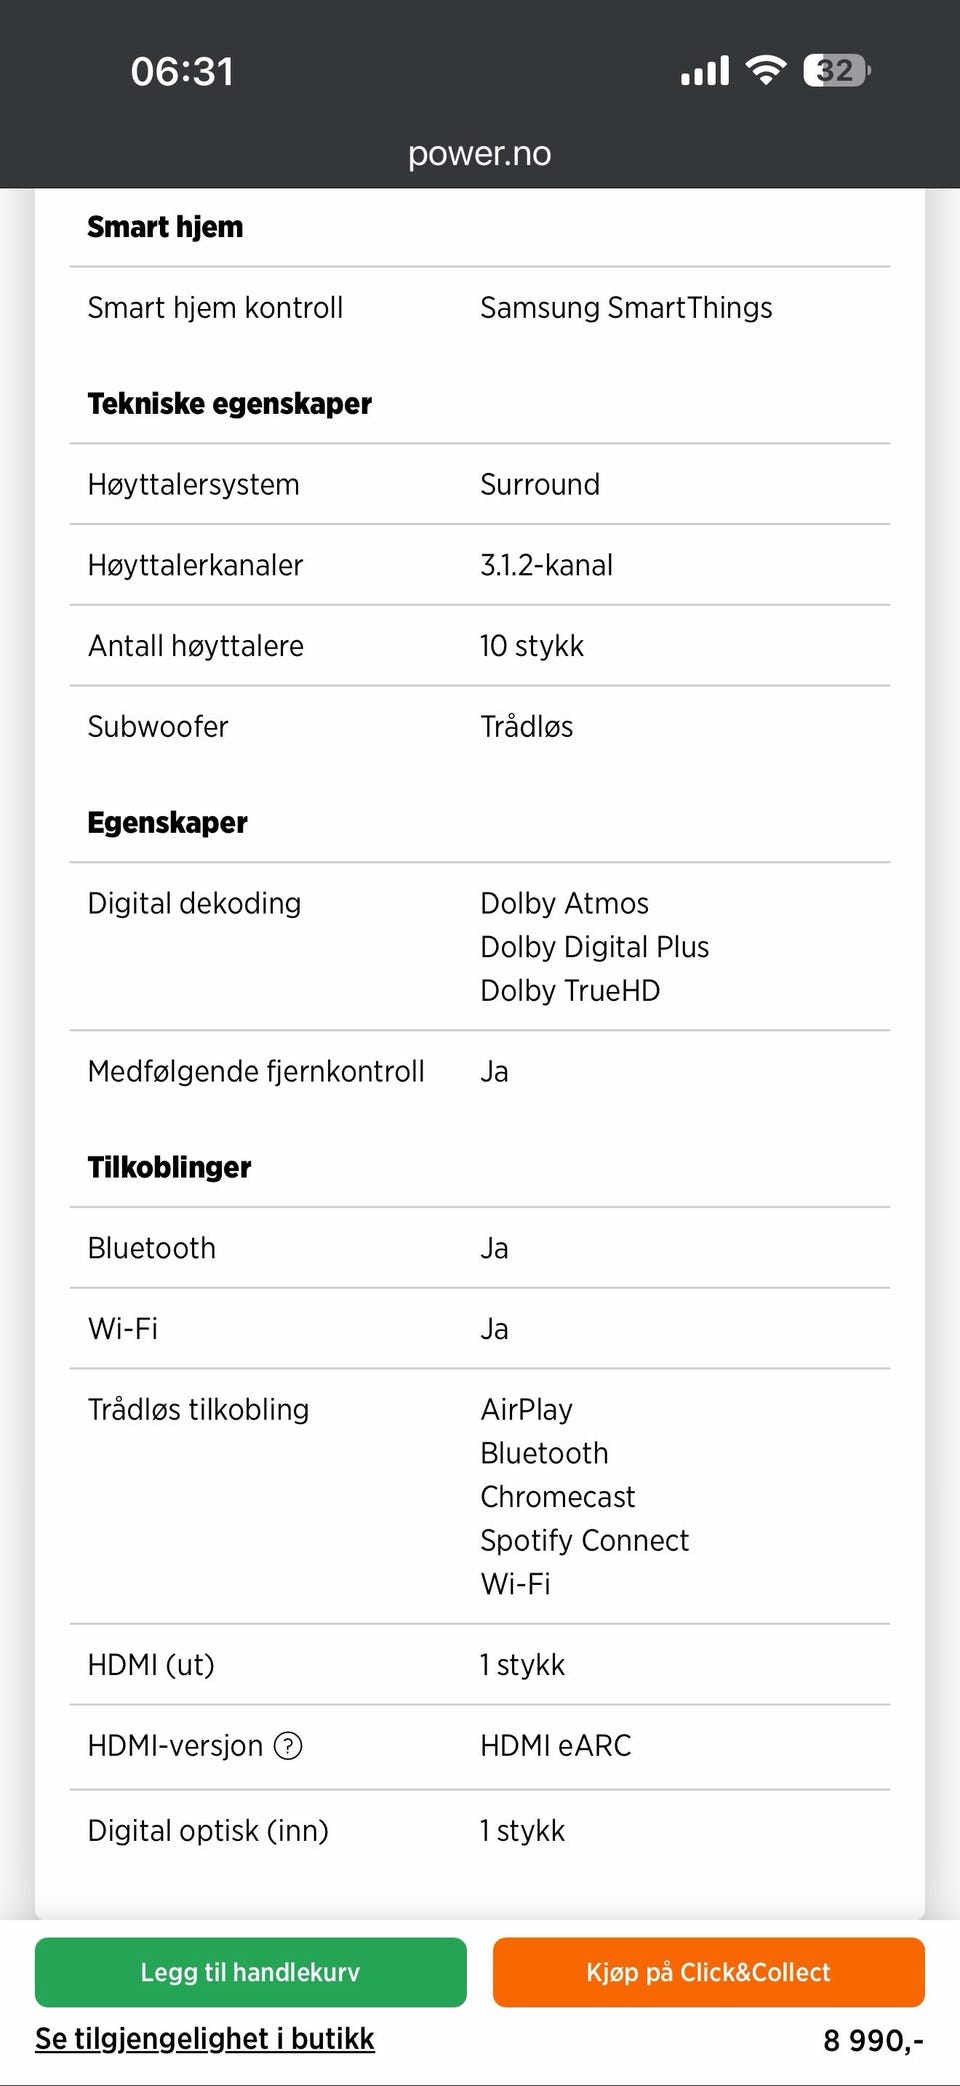Tap the 8 990,- price text
960x2086 pixels.
pyautogui.click(x=873, y=2040)
